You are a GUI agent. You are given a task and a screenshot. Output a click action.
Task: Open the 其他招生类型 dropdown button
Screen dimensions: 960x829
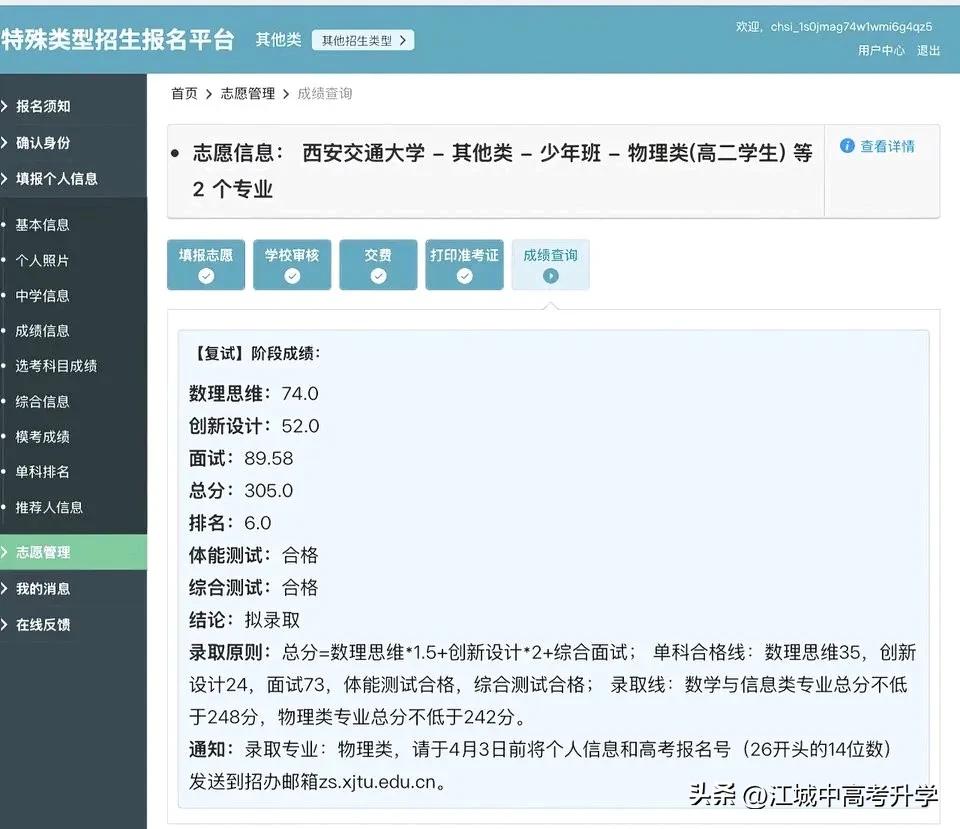pyautogui.click(x=363, y=40)
